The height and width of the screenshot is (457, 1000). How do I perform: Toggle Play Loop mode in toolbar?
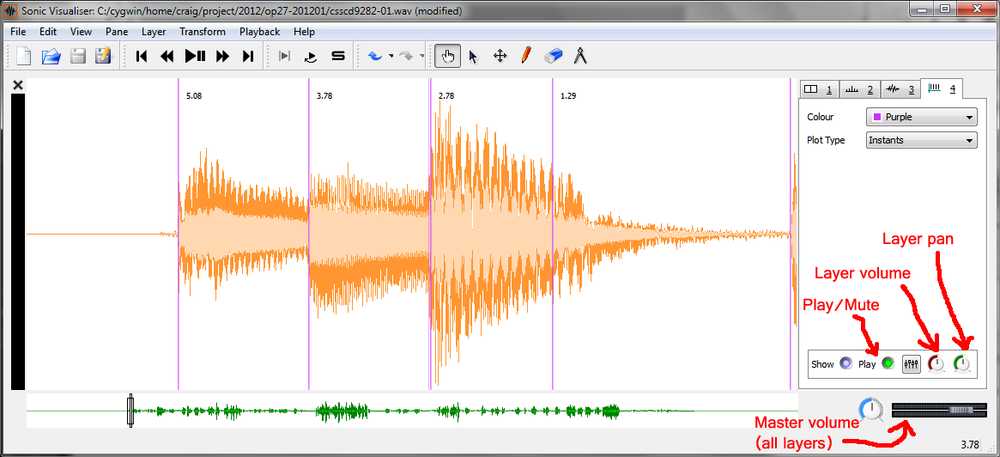point(311,56)
